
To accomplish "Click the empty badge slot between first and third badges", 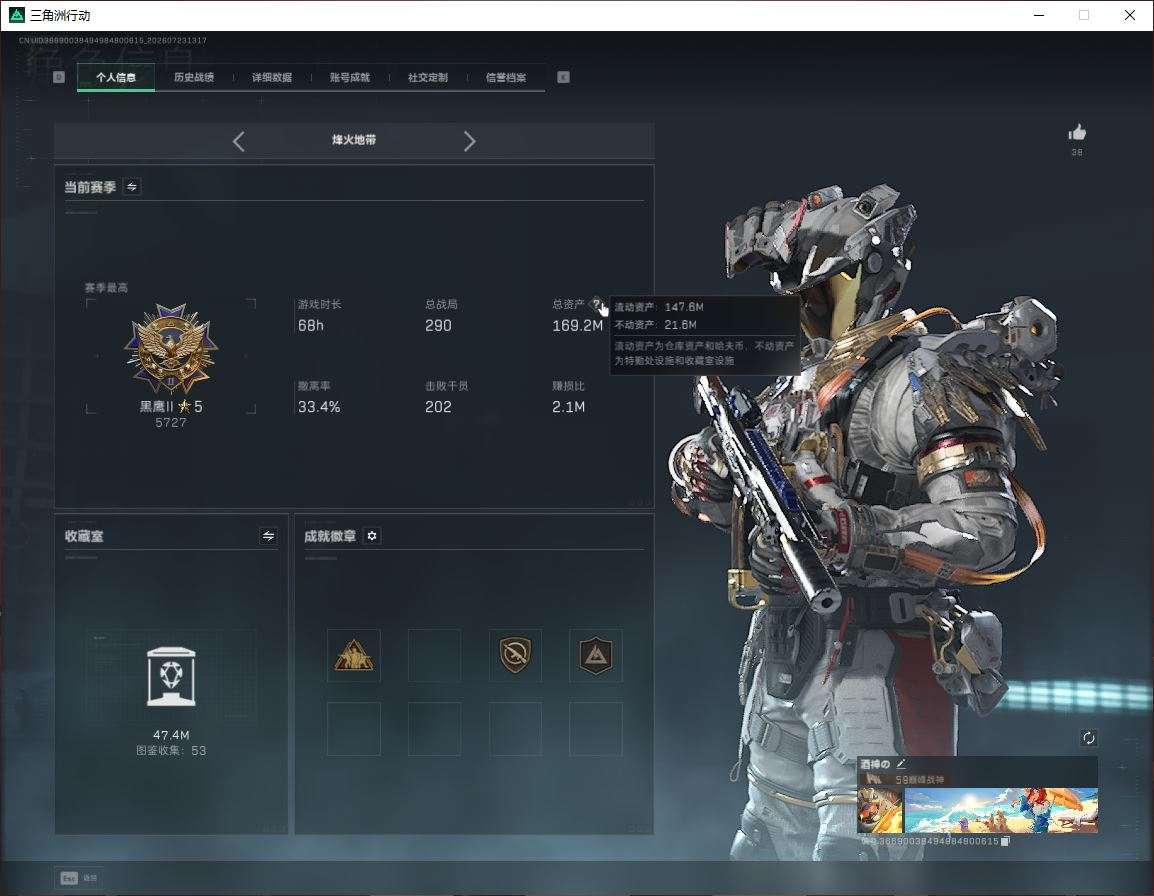I will 435,655.
